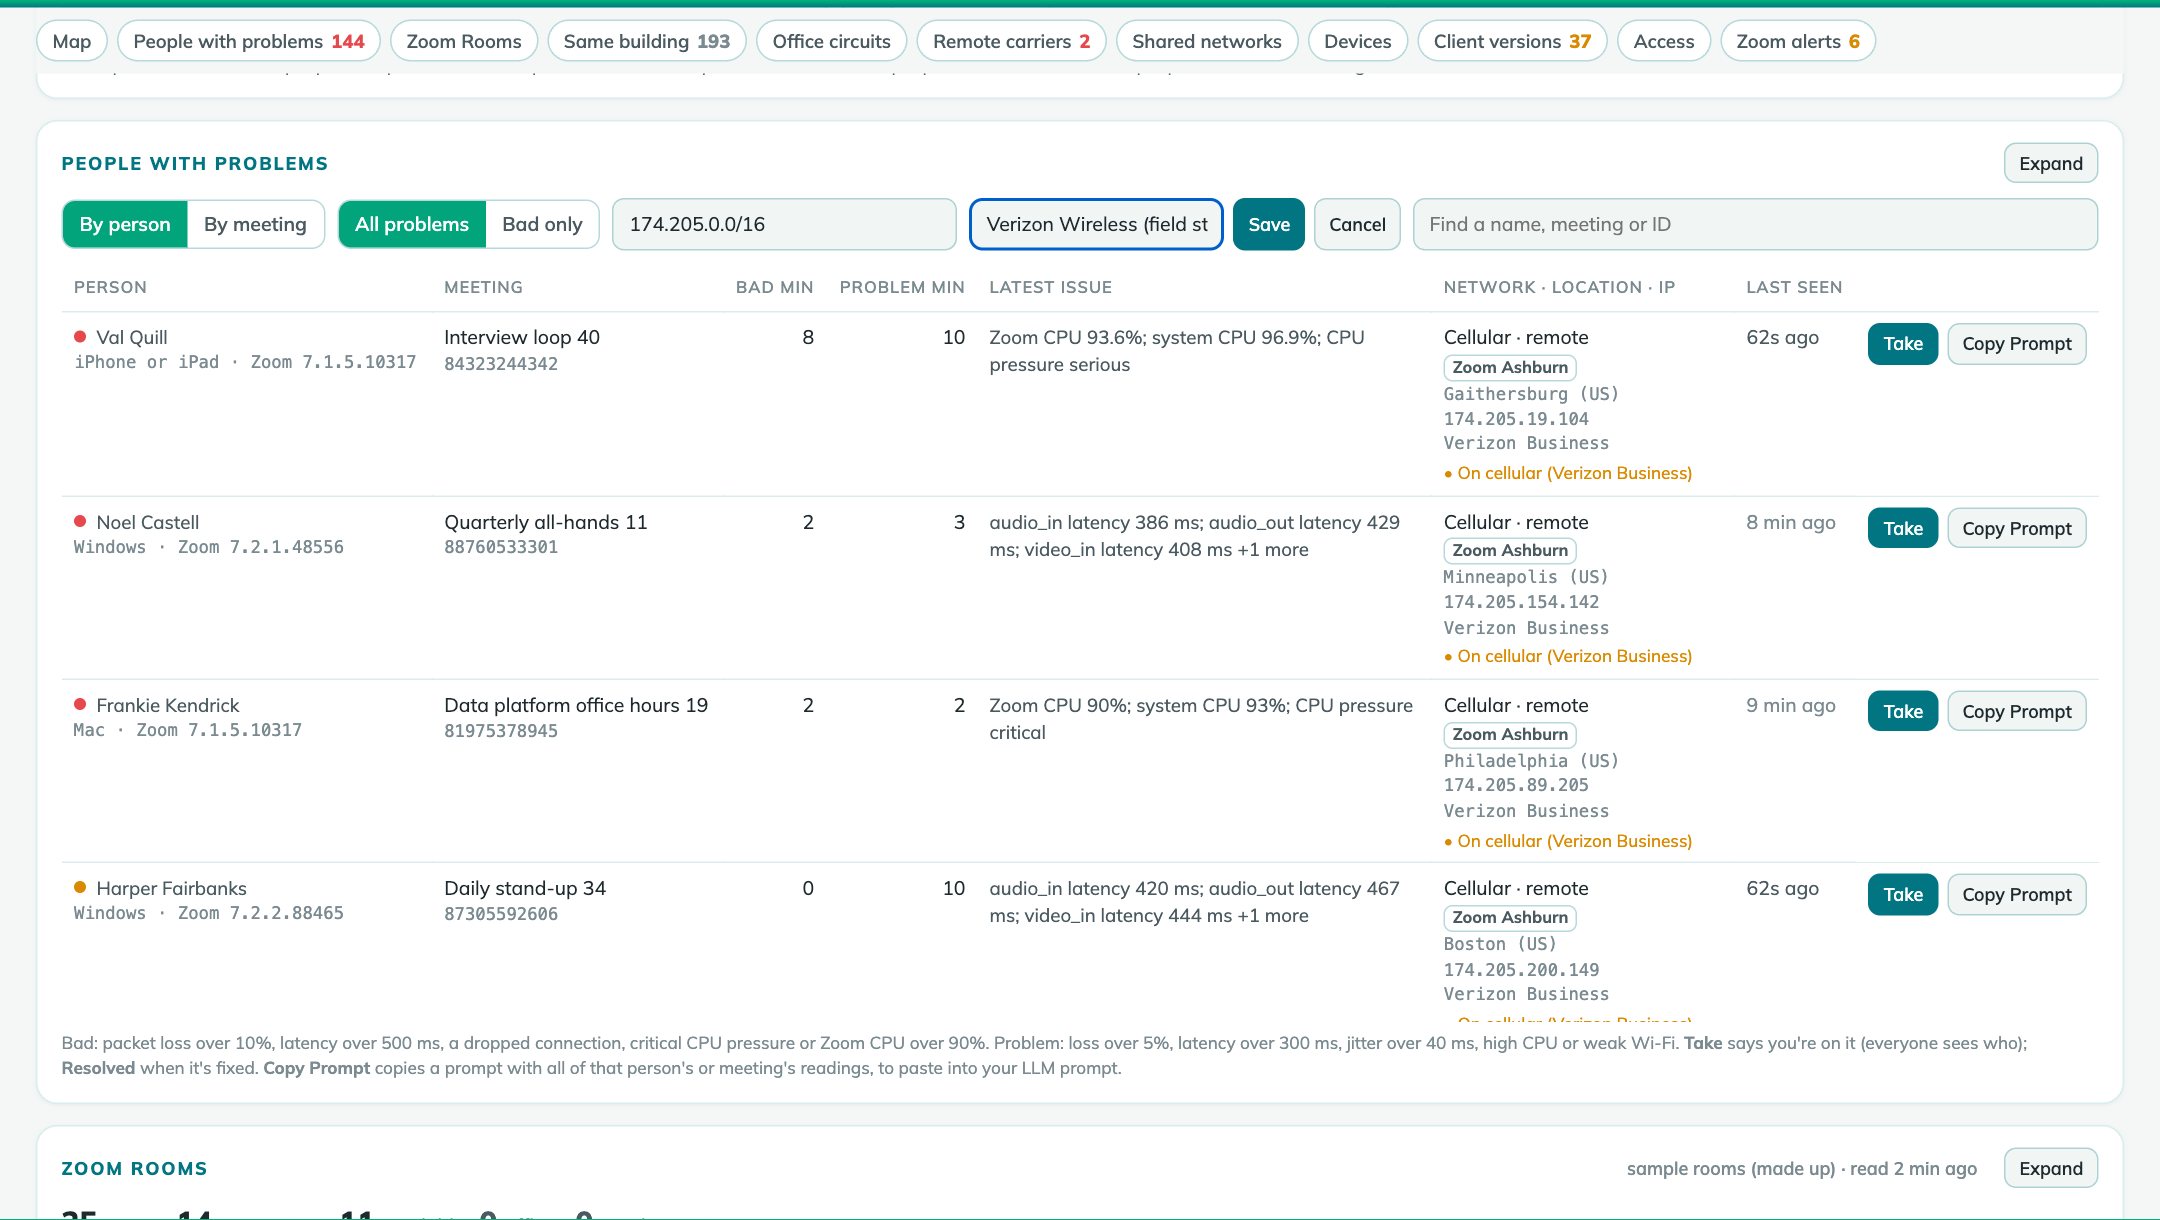Click Daily stand-up 34 meeting

[525, 888]
